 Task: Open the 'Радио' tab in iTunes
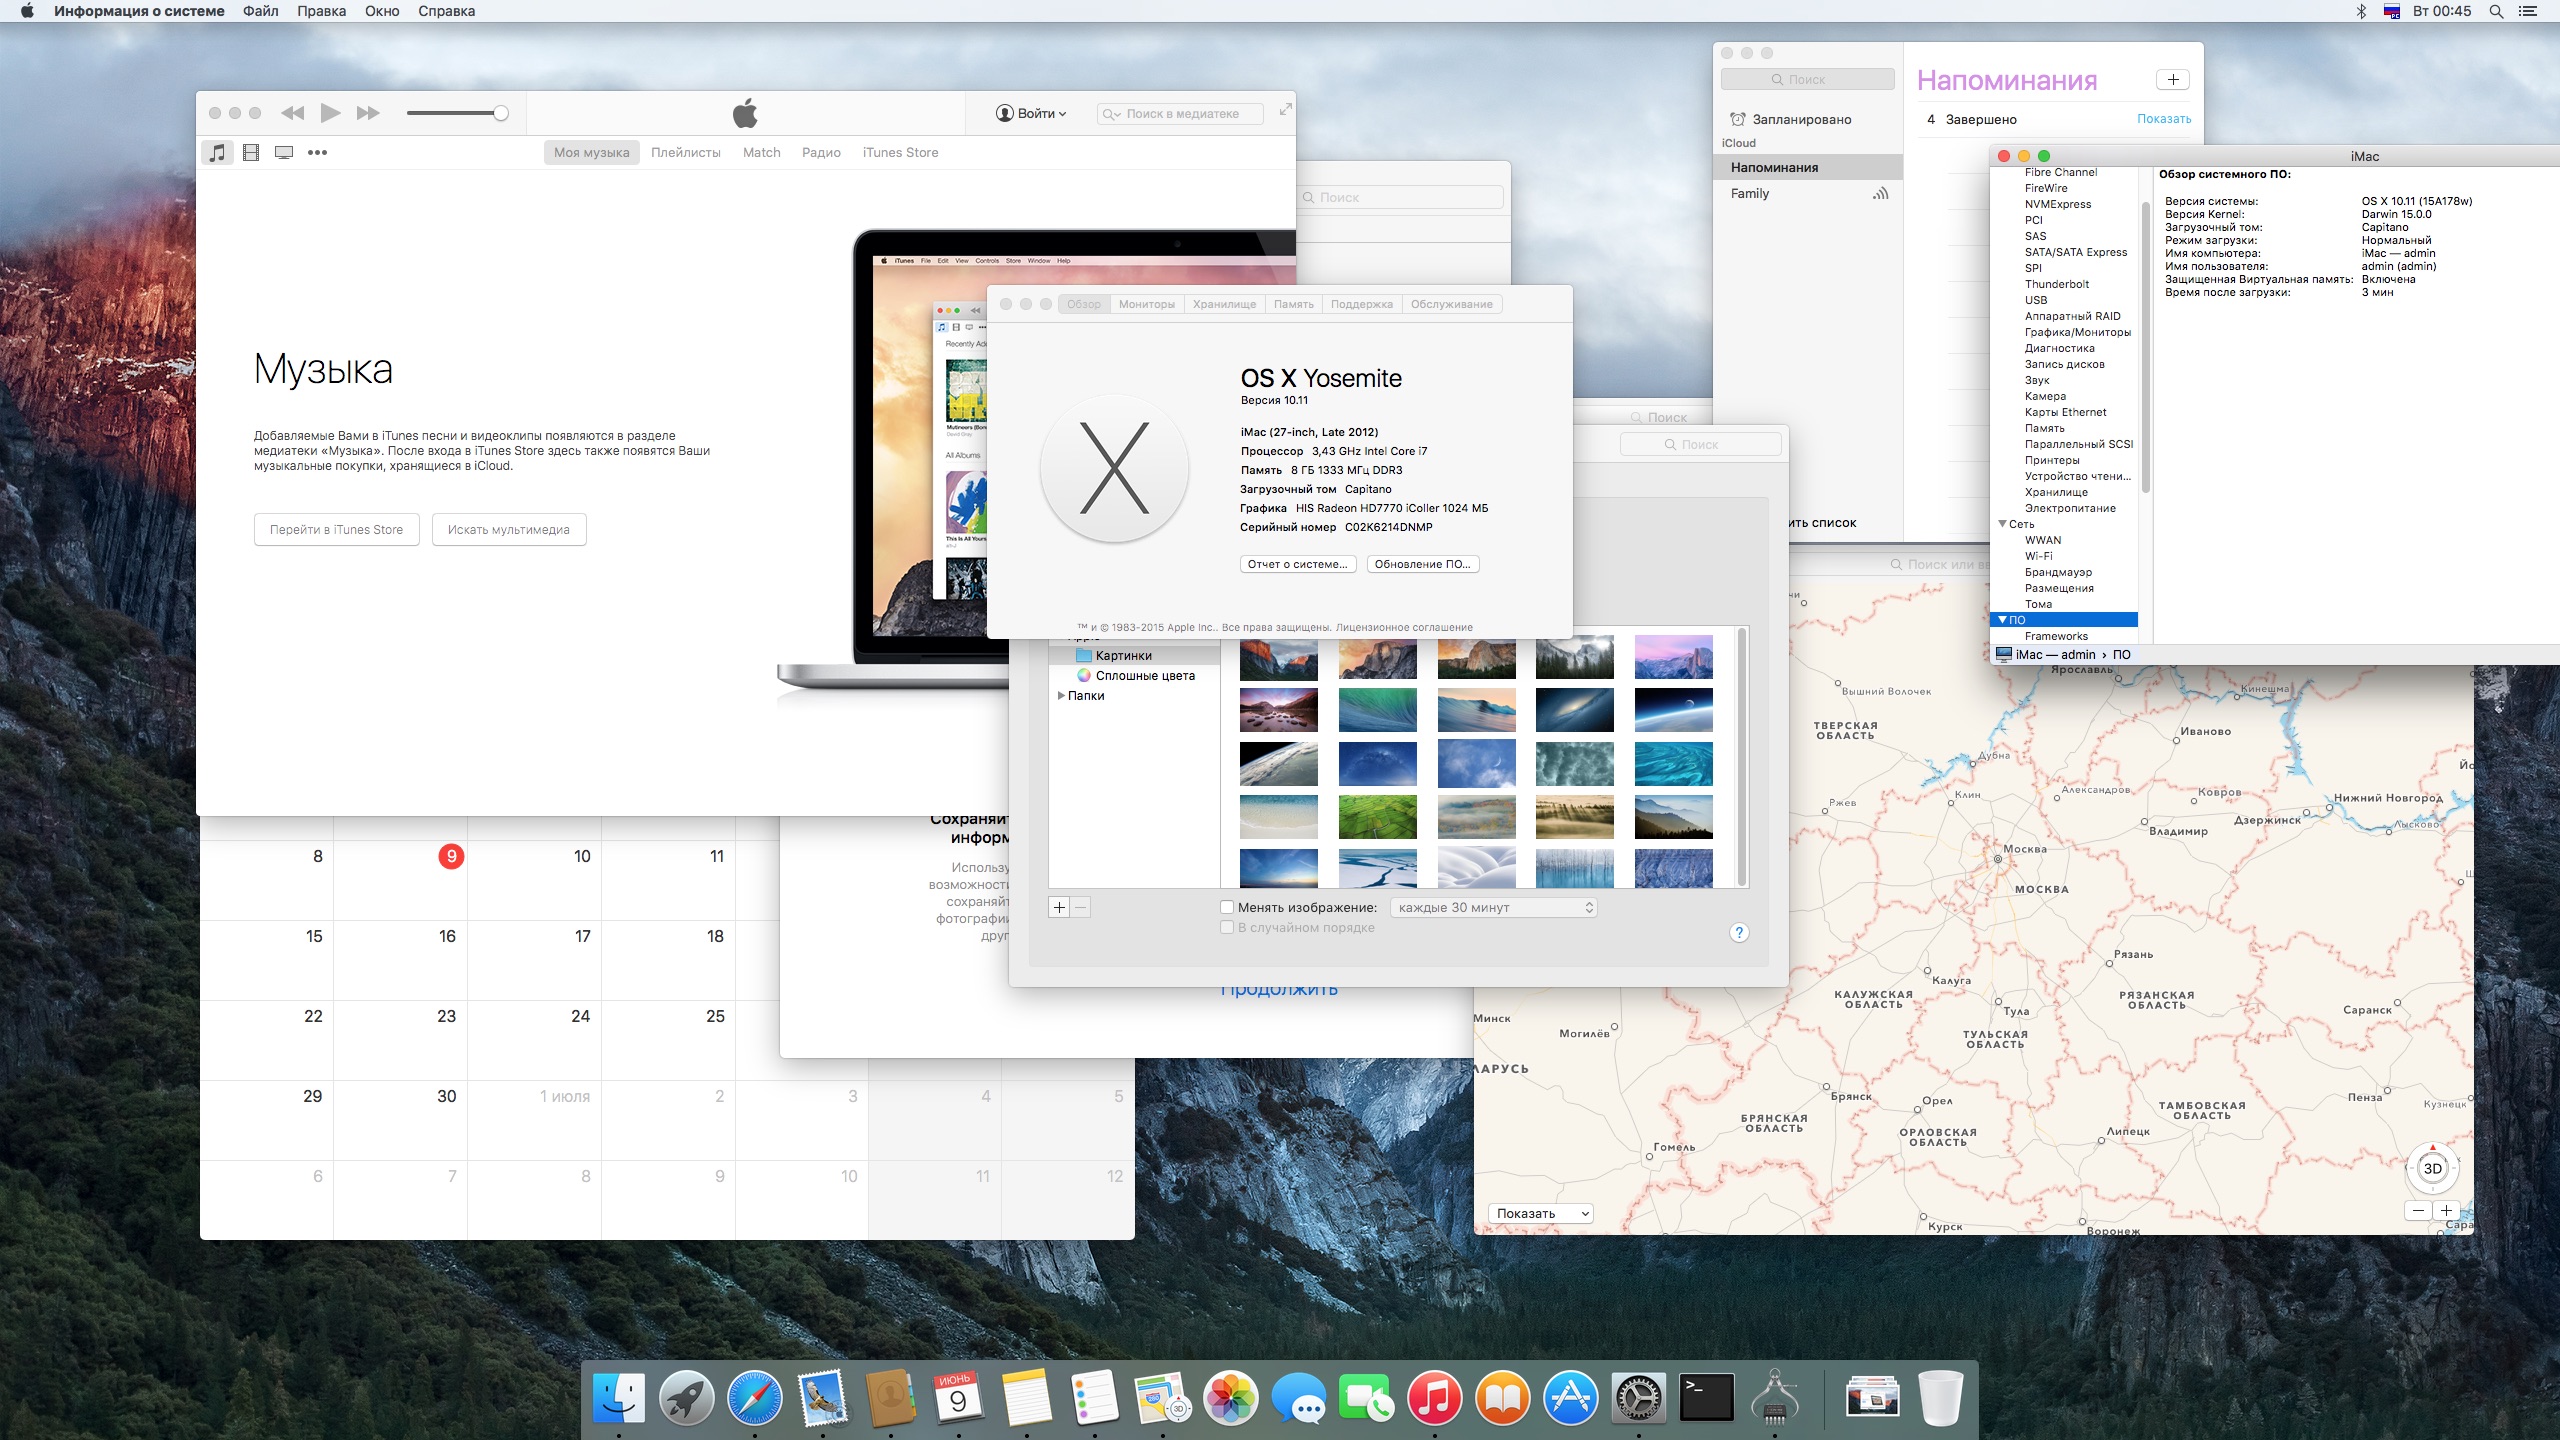[x=821, y=152]
